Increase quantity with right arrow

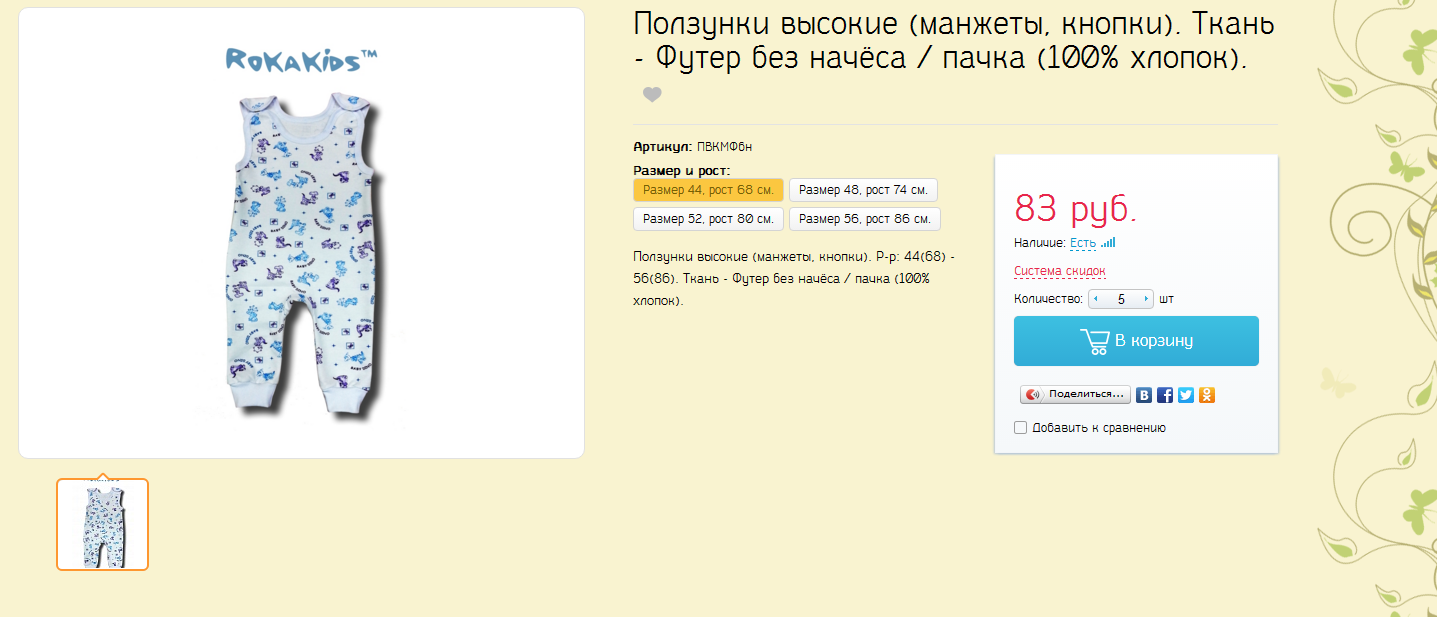(1146, 299)
